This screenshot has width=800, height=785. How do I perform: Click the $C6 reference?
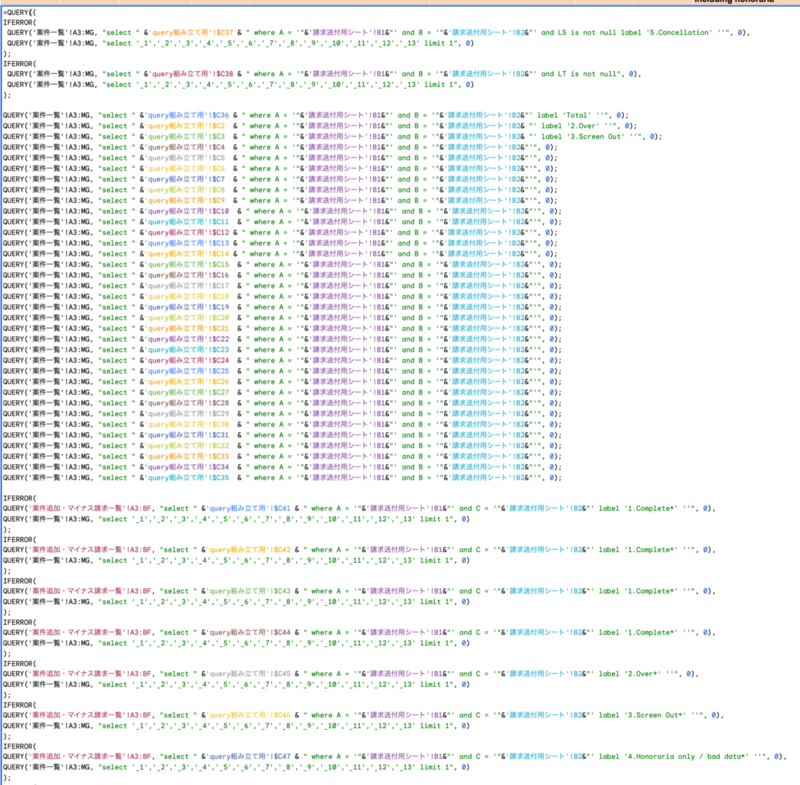coord(216,169)
